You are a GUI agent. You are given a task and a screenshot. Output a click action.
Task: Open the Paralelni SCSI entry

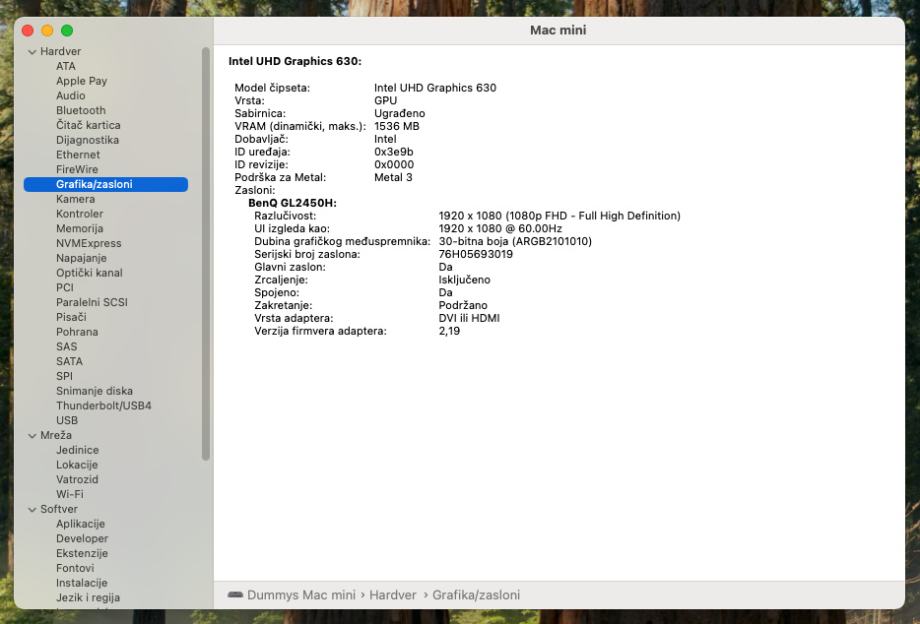tap(92, 302)
